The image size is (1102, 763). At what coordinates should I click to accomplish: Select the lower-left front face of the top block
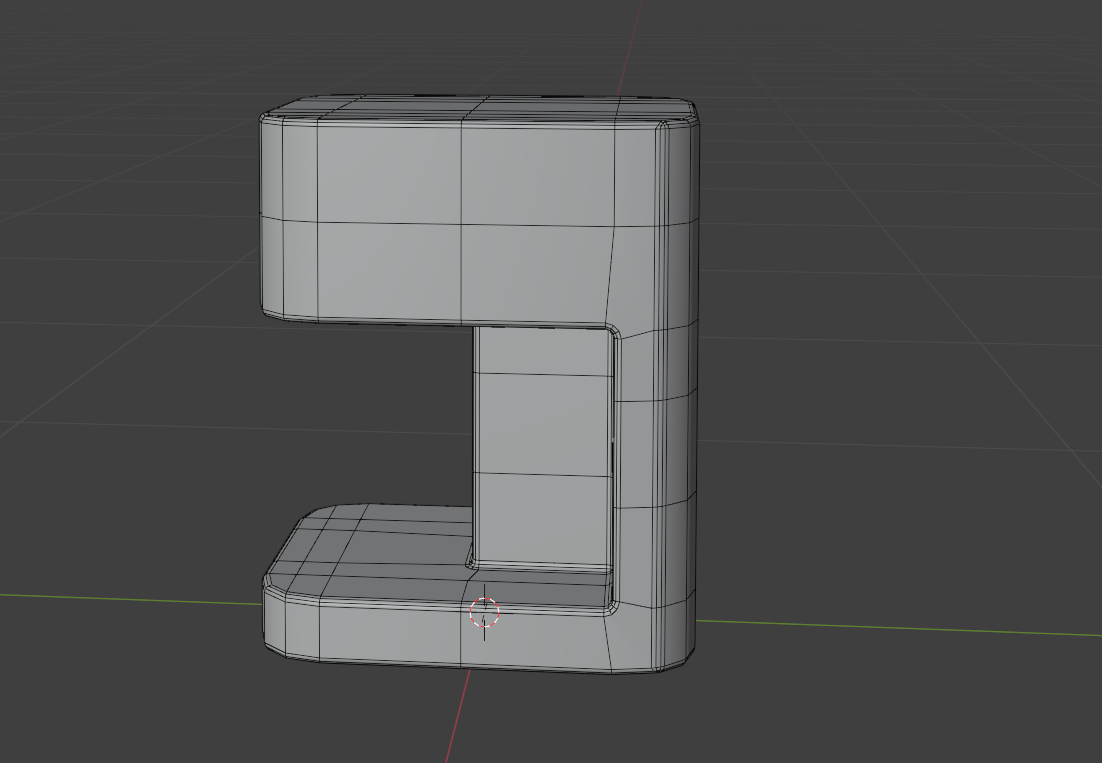click(389, 272)
